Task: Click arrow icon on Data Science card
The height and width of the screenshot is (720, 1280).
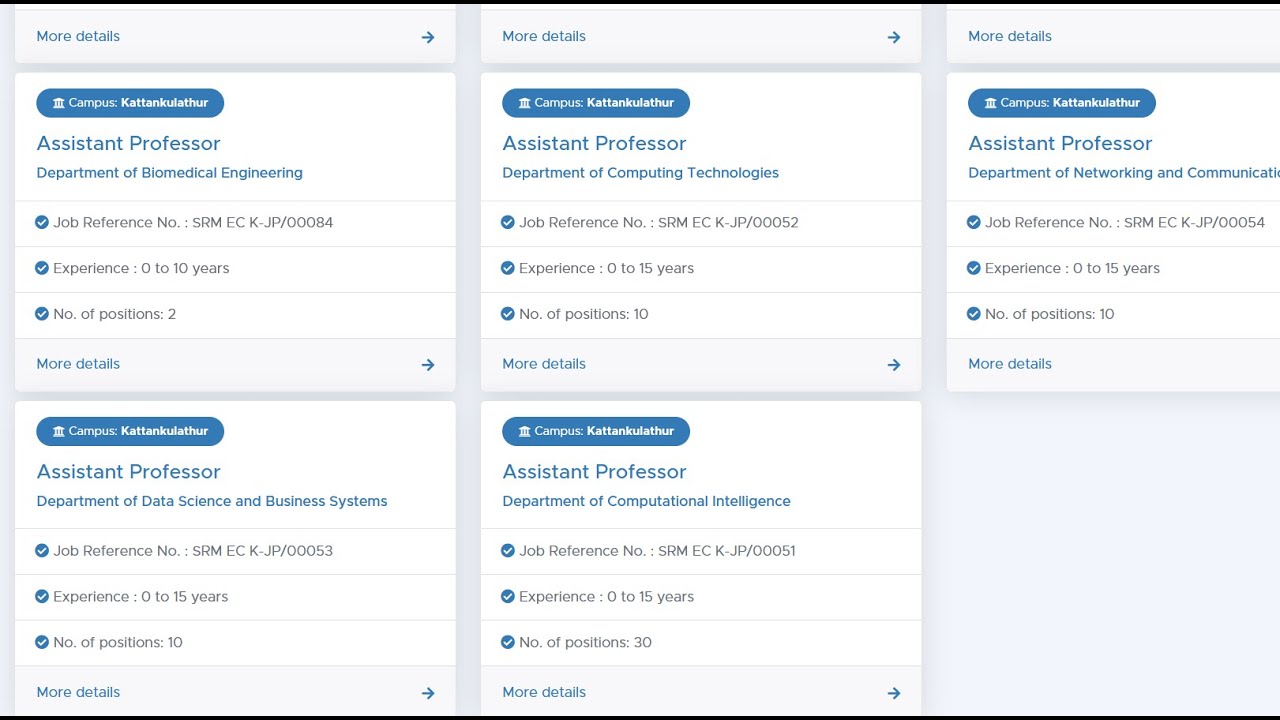Action: tap(428, 693)
